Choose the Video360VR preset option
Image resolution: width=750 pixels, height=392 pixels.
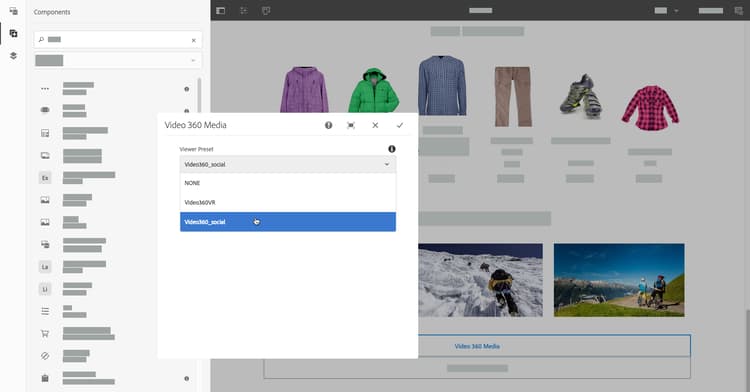click(288, 203)
